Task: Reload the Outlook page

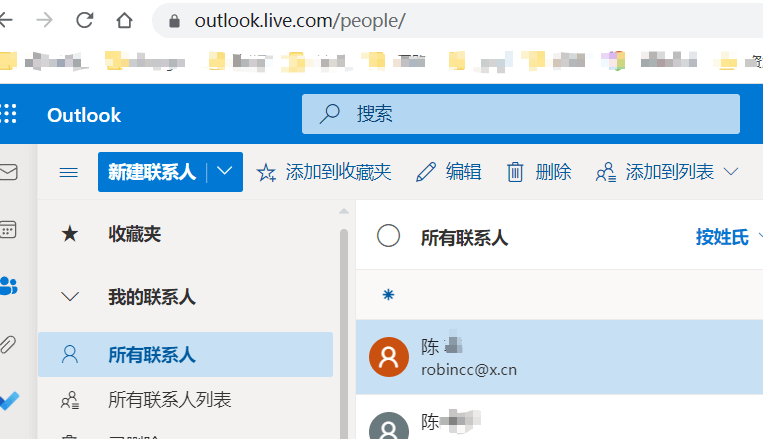Action: coord(84,20)
